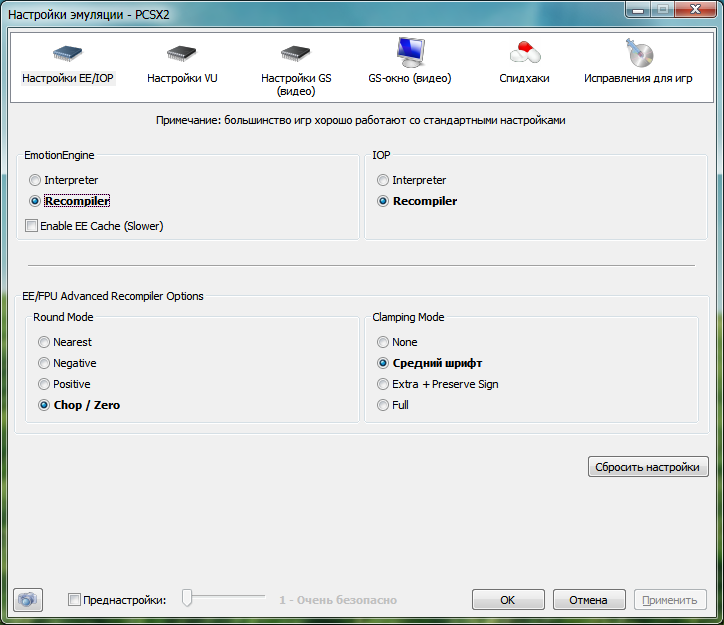
Task: Set Round Mode to Nearest
Action: coord(44,342)
